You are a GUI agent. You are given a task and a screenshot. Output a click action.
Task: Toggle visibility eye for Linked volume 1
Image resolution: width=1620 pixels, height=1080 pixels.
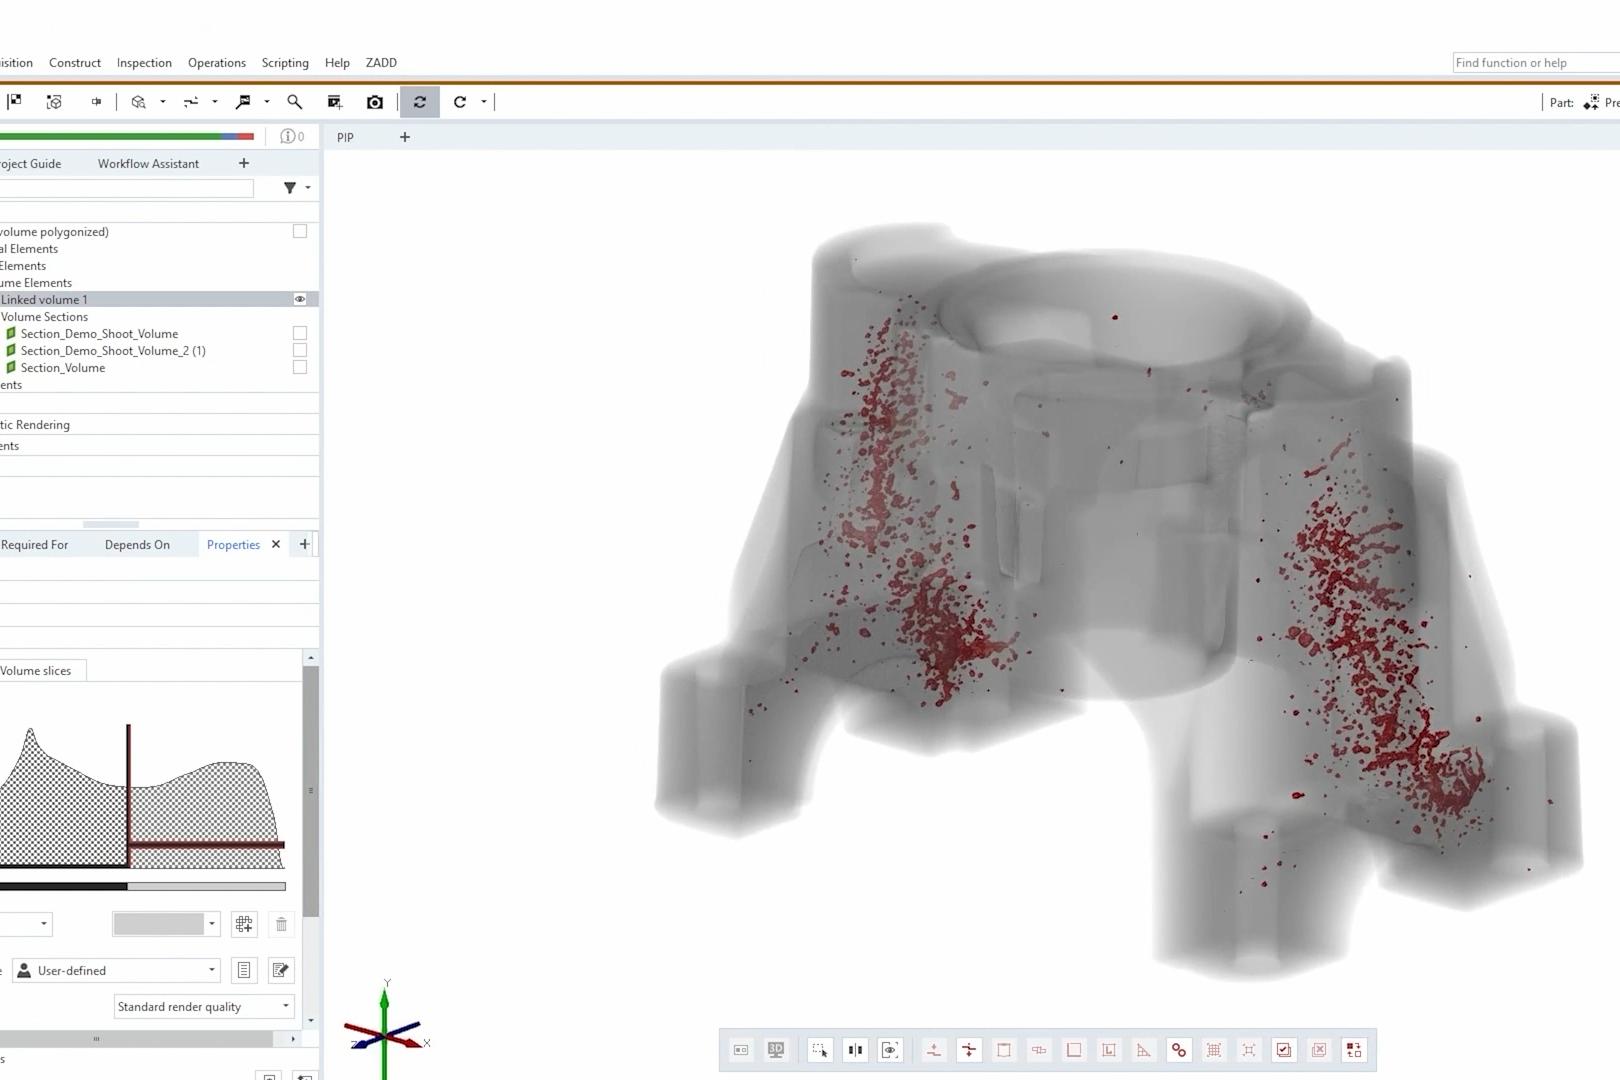pyautogui.click(x=299, y=299)
